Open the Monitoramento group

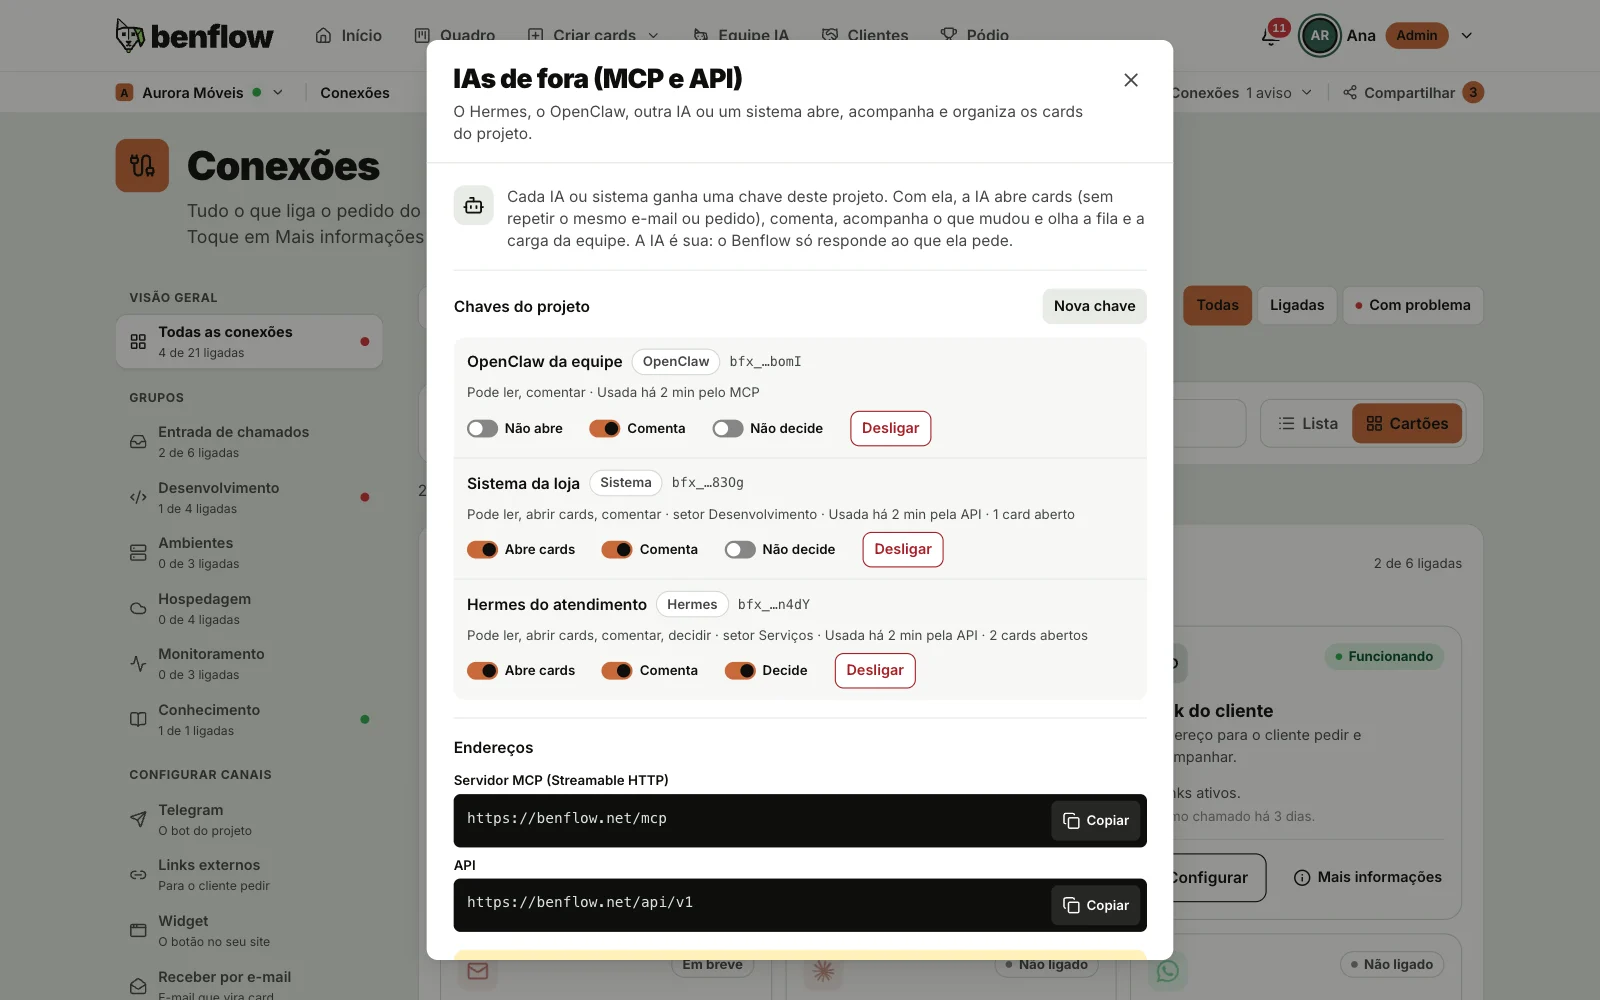point(249,663)
